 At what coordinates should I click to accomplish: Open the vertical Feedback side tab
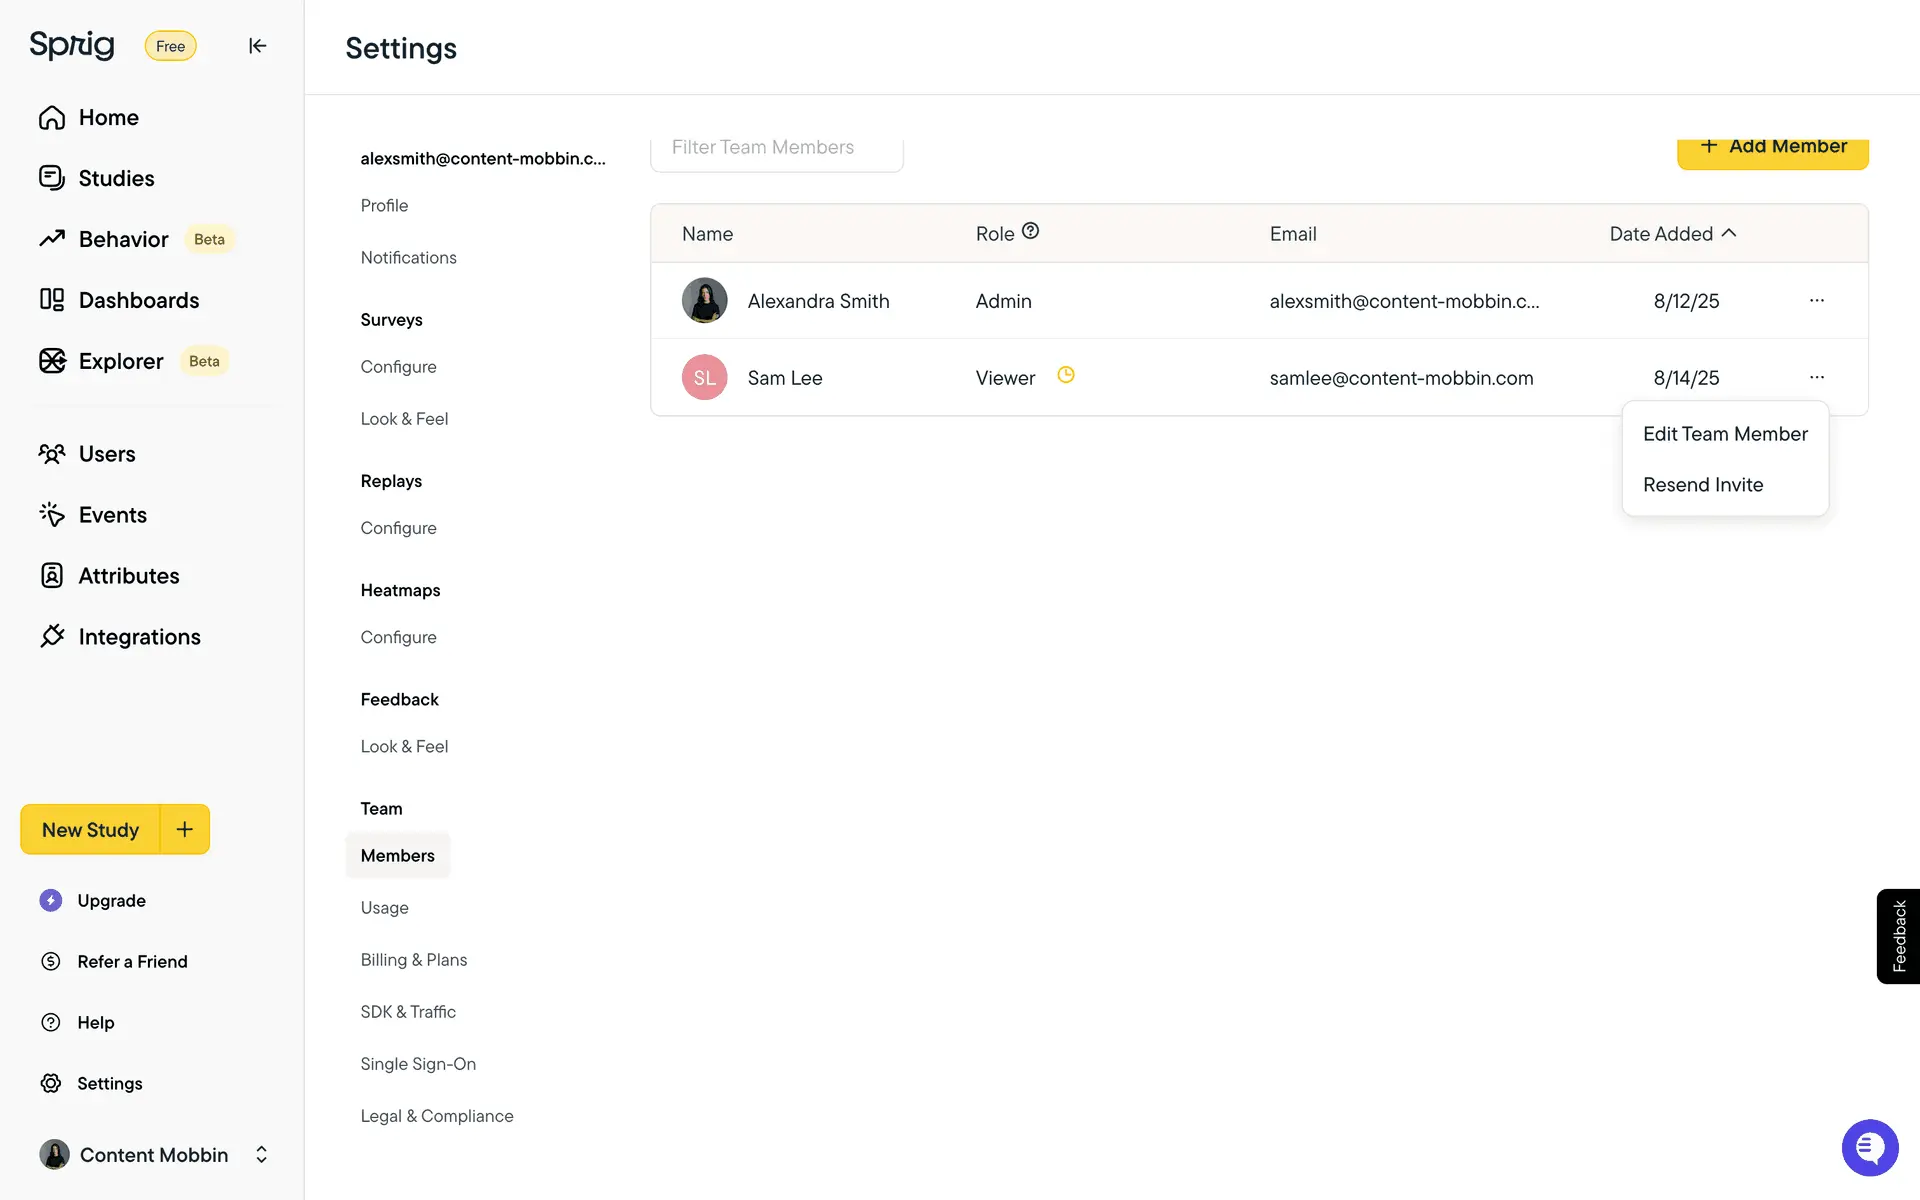coord(1898,936)
